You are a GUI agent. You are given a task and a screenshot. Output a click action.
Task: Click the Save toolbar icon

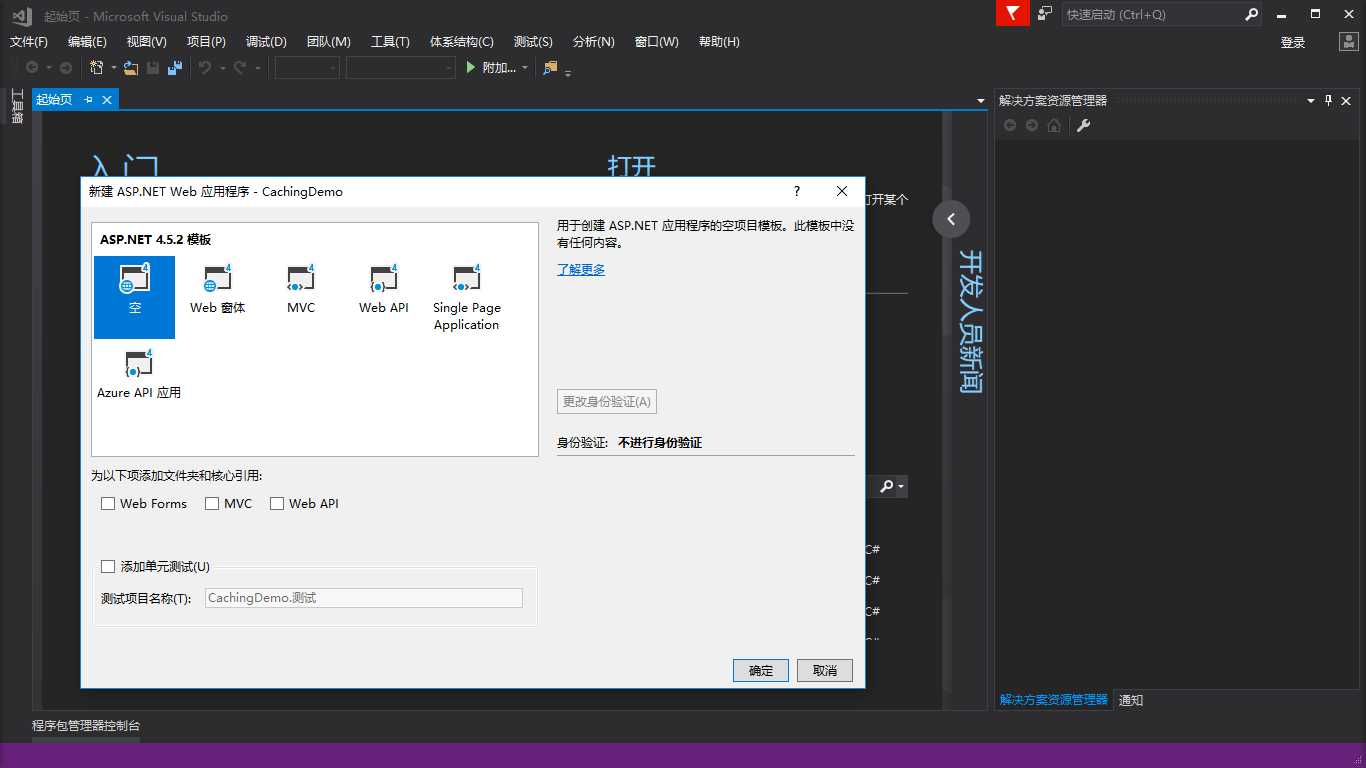point(153,68)
